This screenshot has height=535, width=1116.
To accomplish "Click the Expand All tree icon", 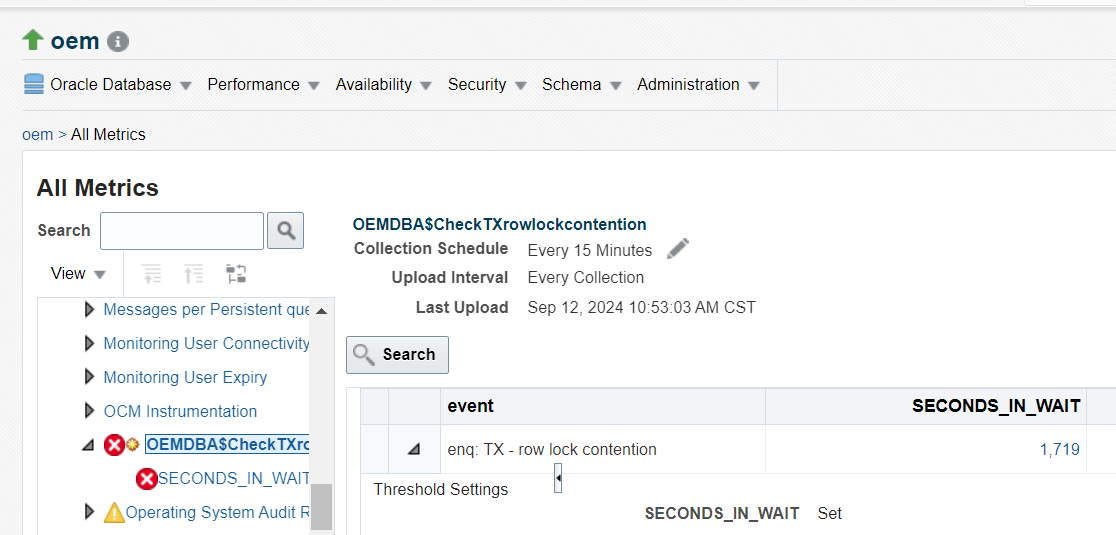I will (x=152, y=274).
